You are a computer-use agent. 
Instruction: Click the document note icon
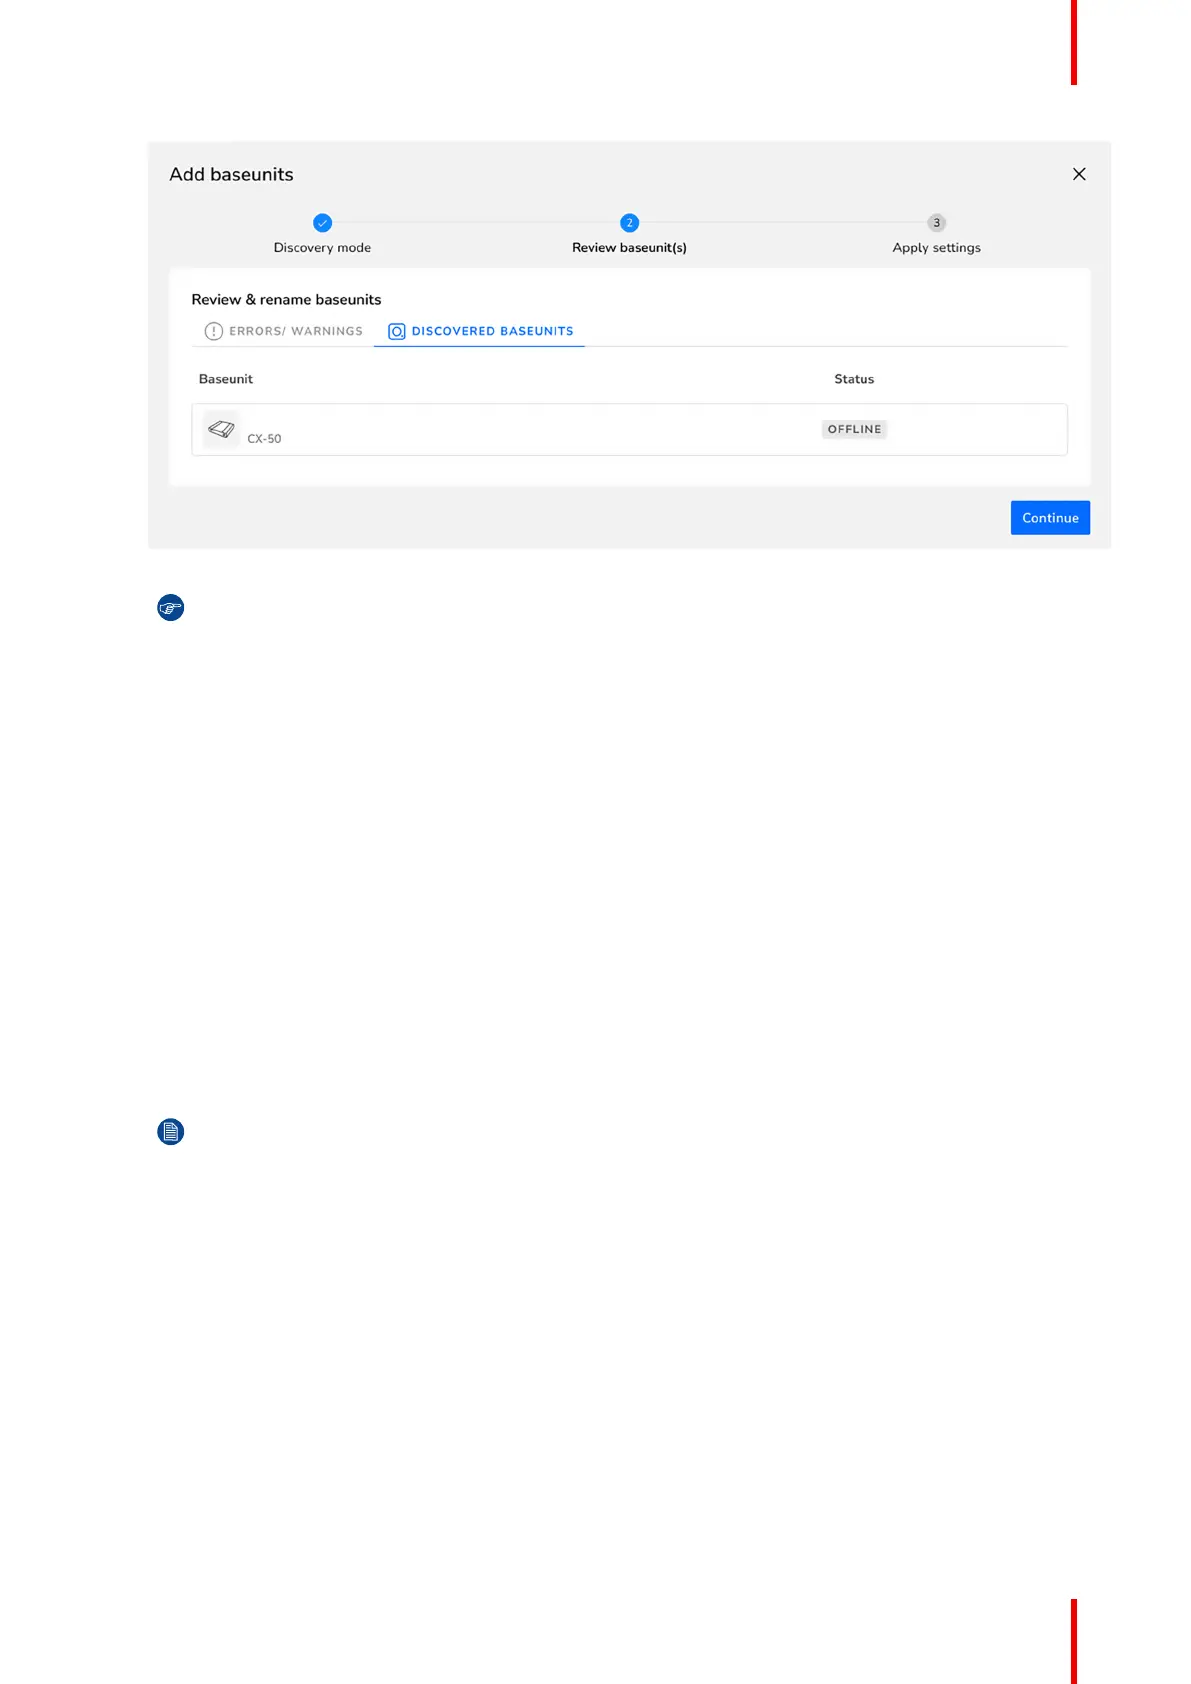[171, 1132]
